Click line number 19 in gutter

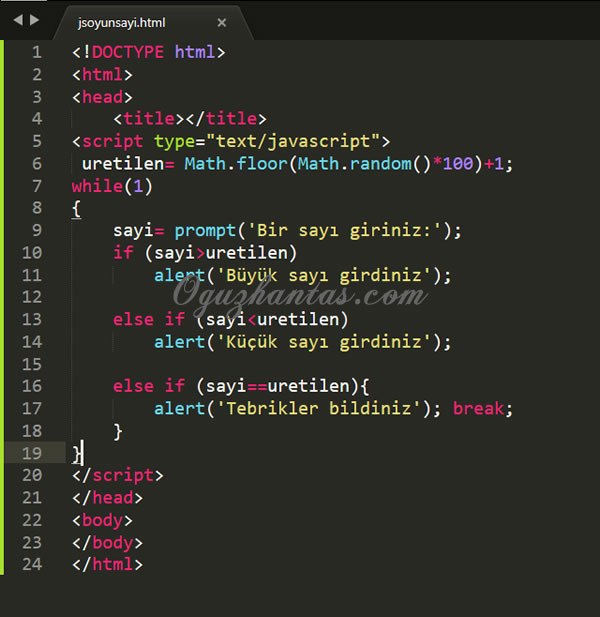[32, 453]
